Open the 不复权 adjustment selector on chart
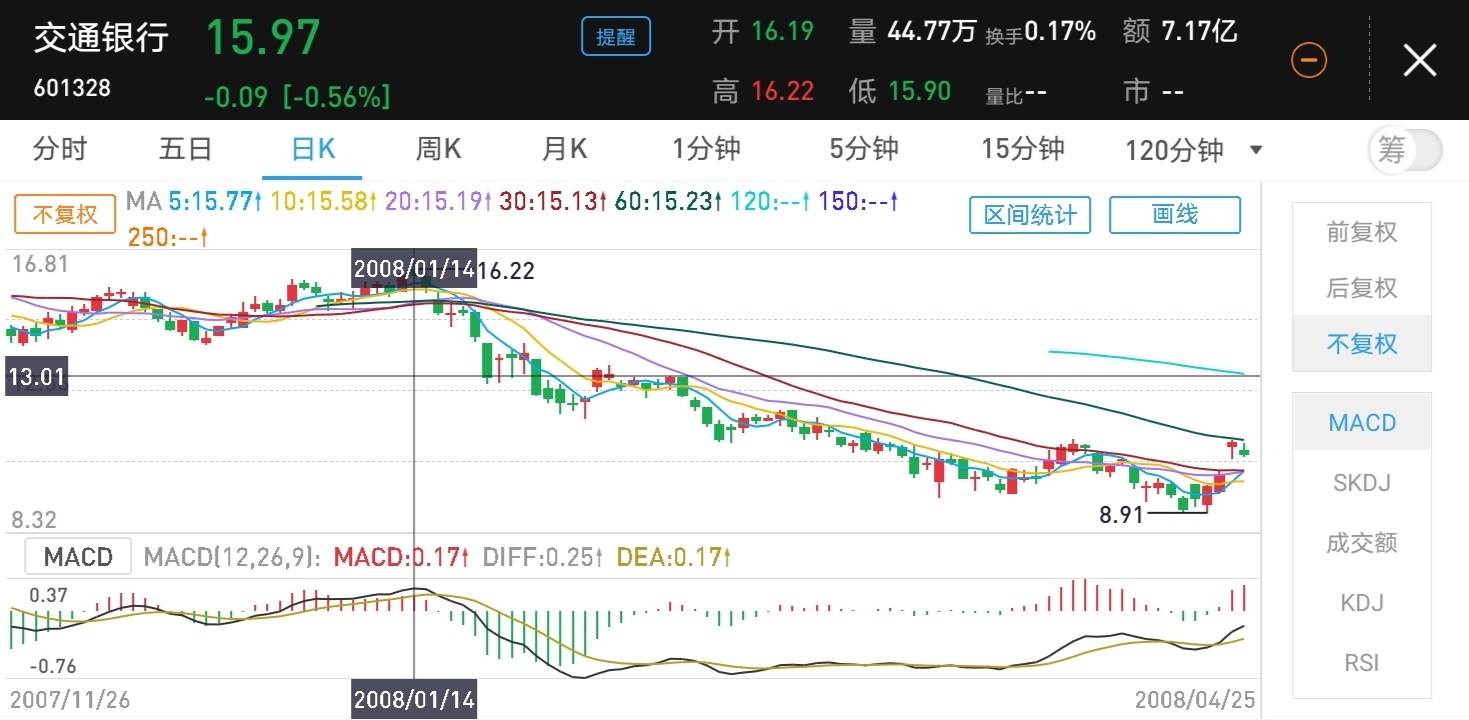Screen dimensions: 1469x720 [x=66, y=214]
